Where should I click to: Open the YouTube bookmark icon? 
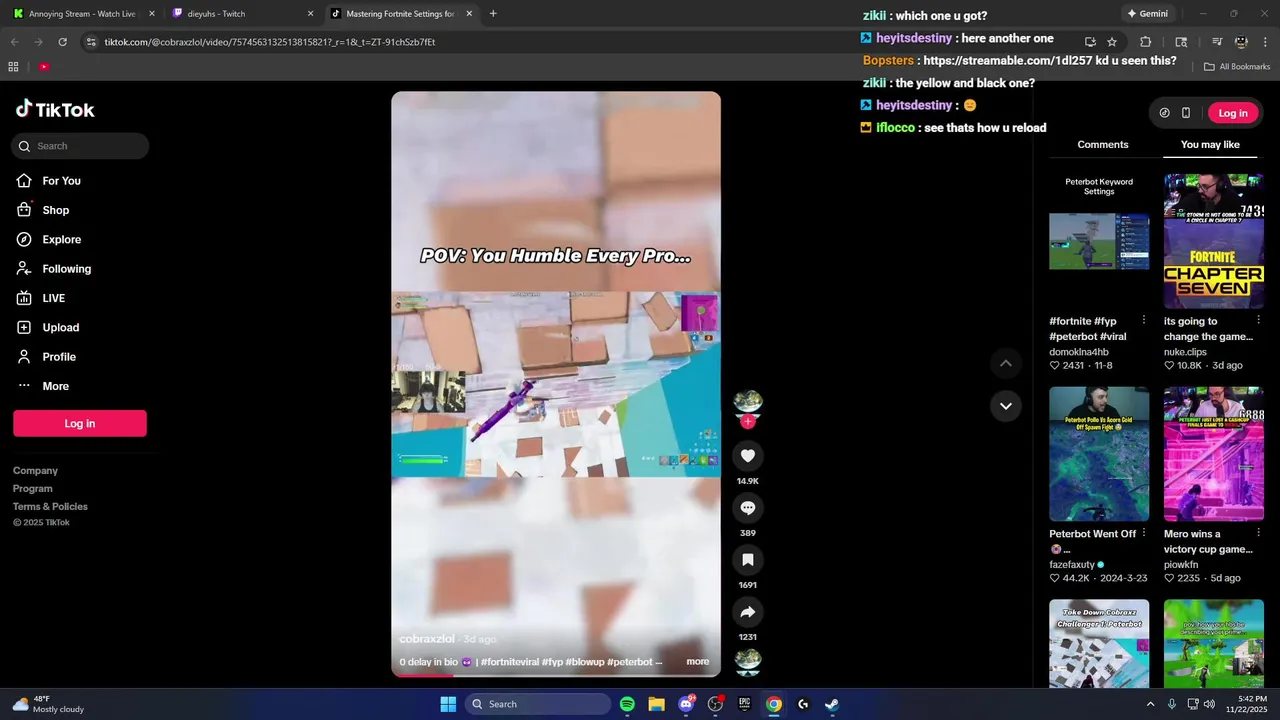pos(44,67)
